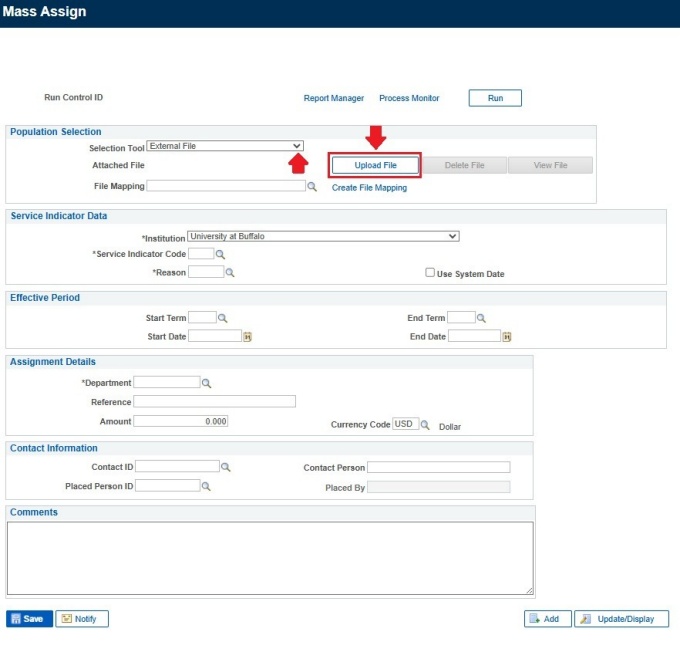Viewport: 680px width, 669px height.
Task: Expand the Institution dropdown
Action: click(x=323, y=236)
